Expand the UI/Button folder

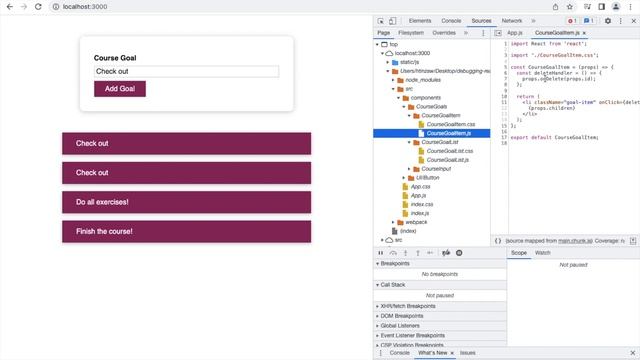(404, 178)
